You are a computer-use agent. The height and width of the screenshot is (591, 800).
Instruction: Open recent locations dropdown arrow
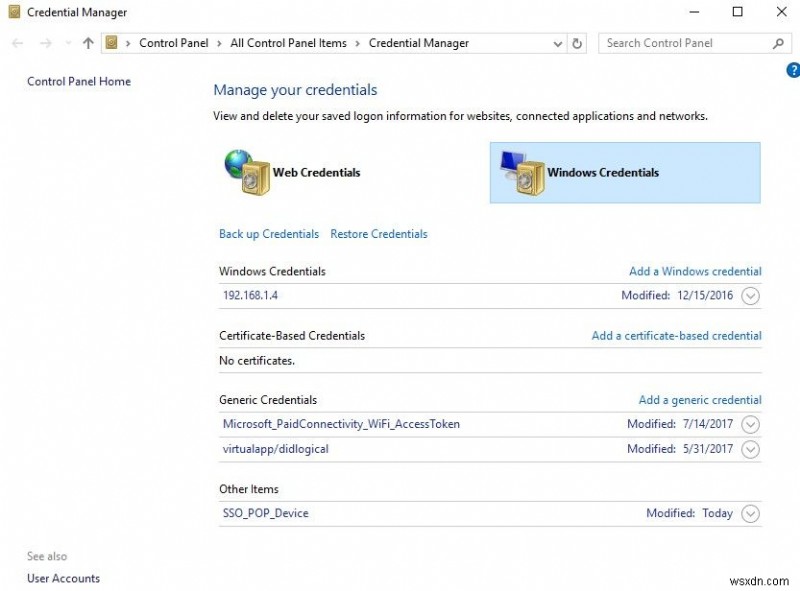(x=68, y=43)
